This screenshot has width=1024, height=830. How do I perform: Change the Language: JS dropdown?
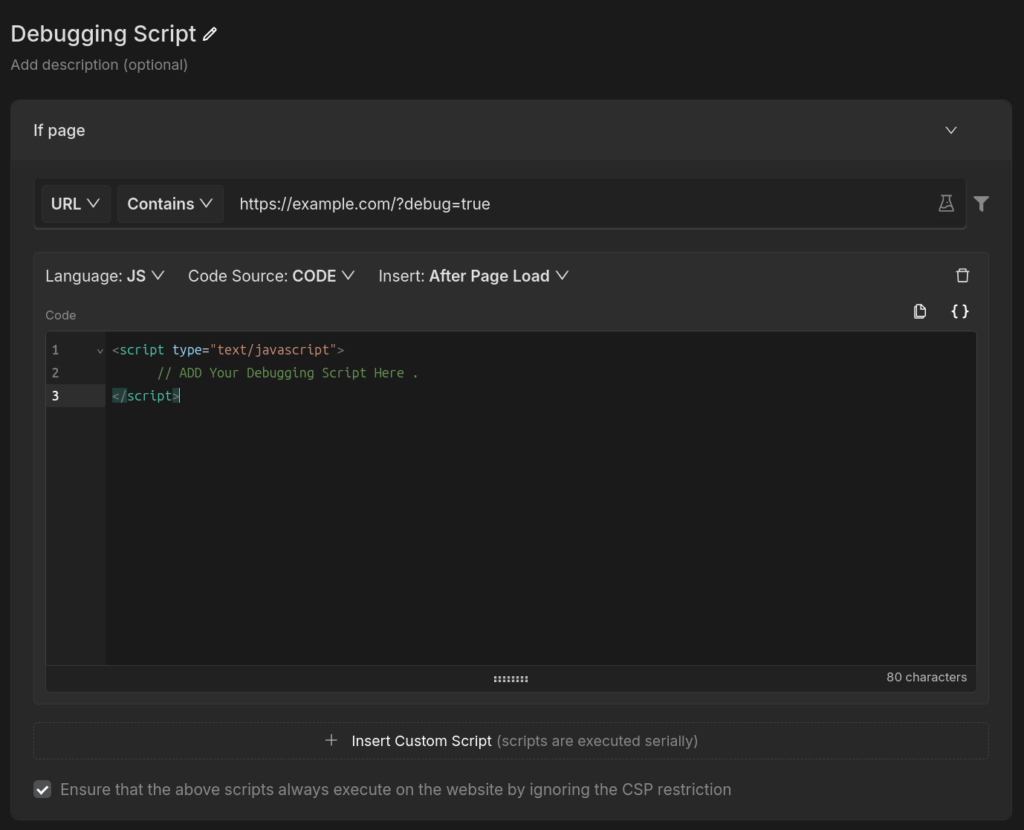104,276
